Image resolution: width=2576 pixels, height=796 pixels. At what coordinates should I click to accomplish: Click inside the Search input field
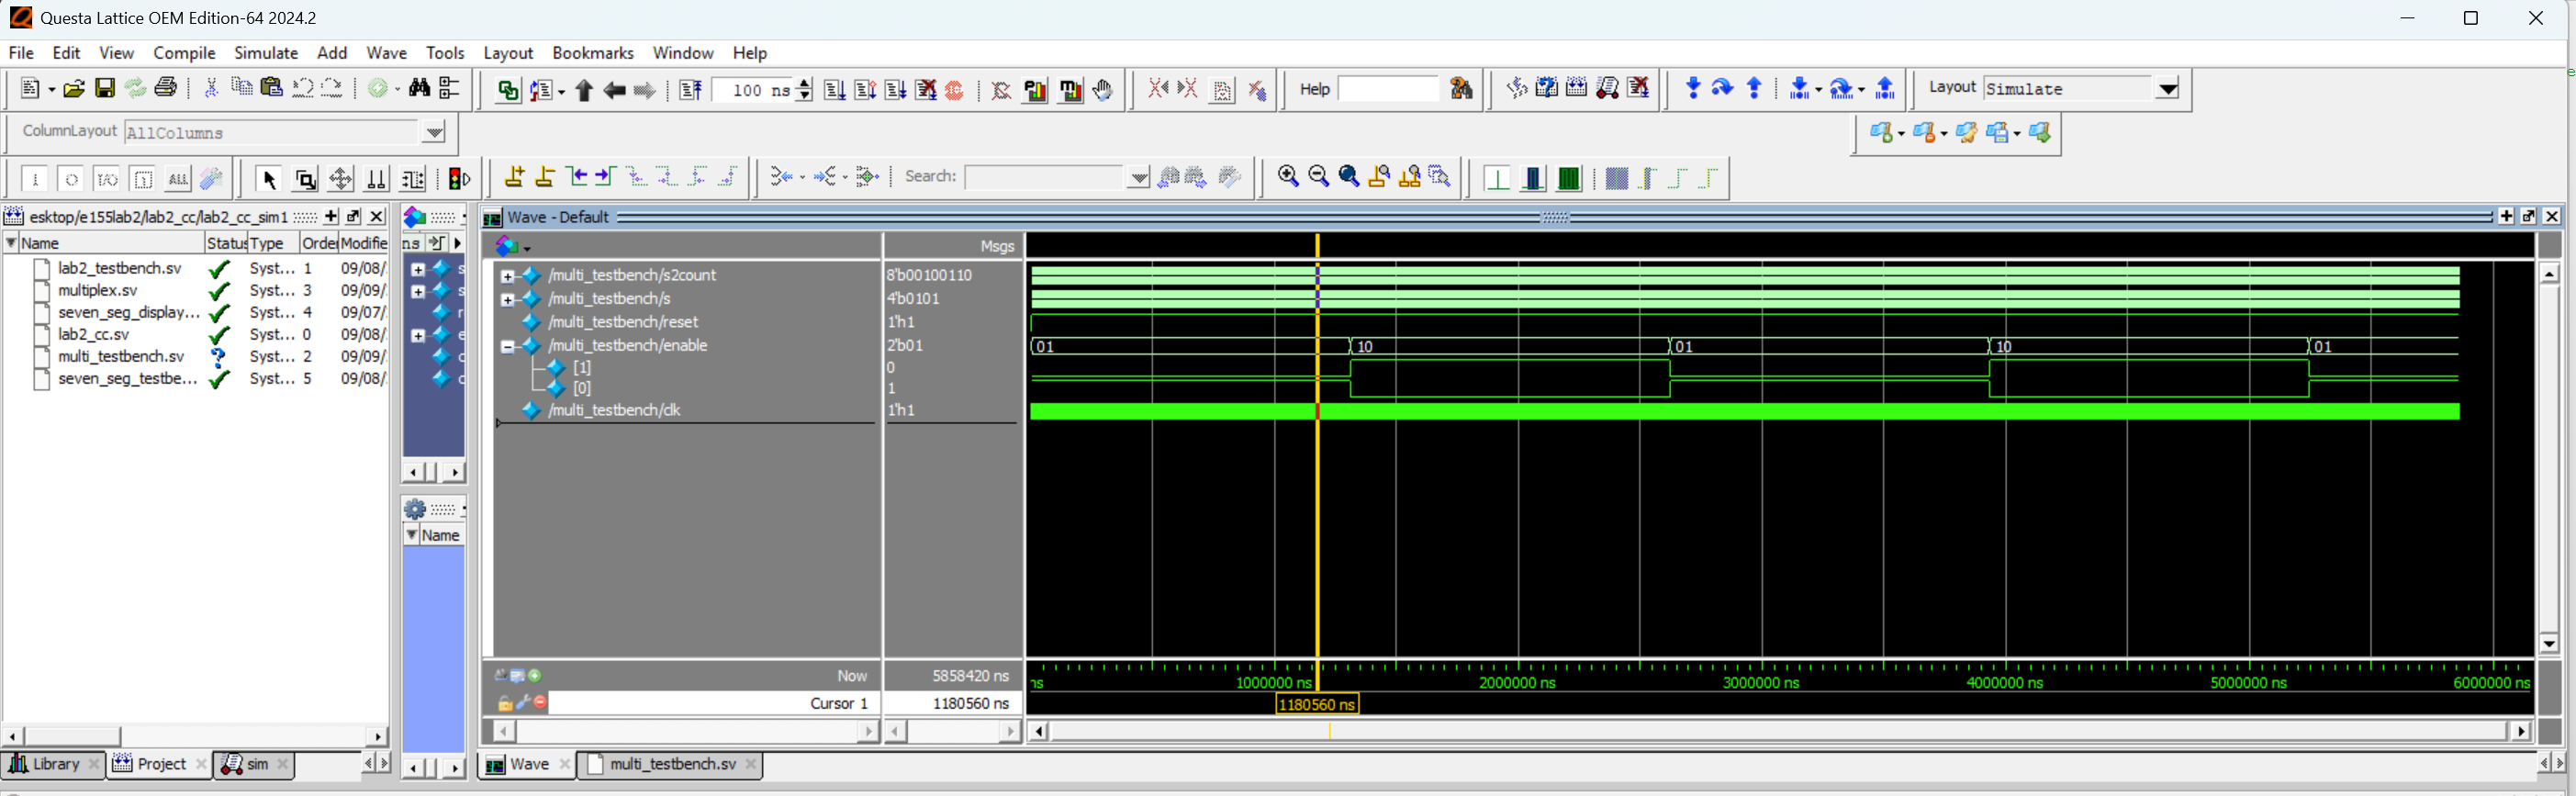click(x=1045, y=177)
